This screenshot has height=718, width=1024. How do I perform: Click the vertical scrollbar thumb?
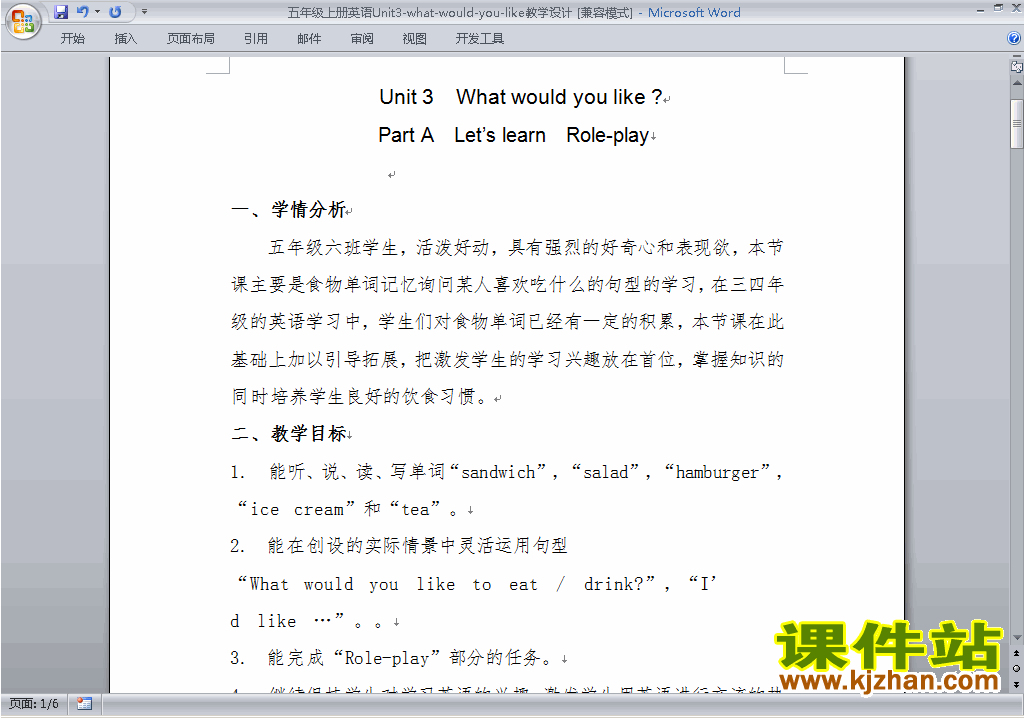click(1017, 123)
